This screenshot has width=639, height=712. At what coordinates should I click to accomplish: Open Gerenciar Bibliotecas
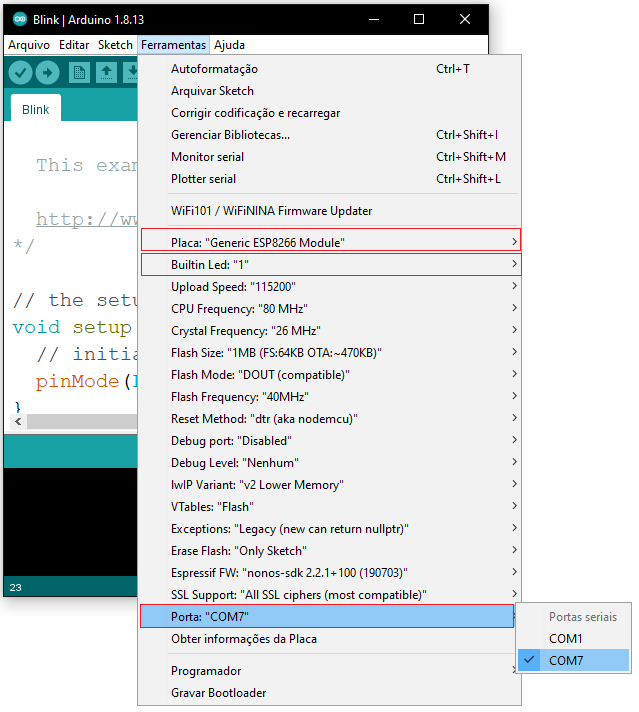tap(330, 135)
